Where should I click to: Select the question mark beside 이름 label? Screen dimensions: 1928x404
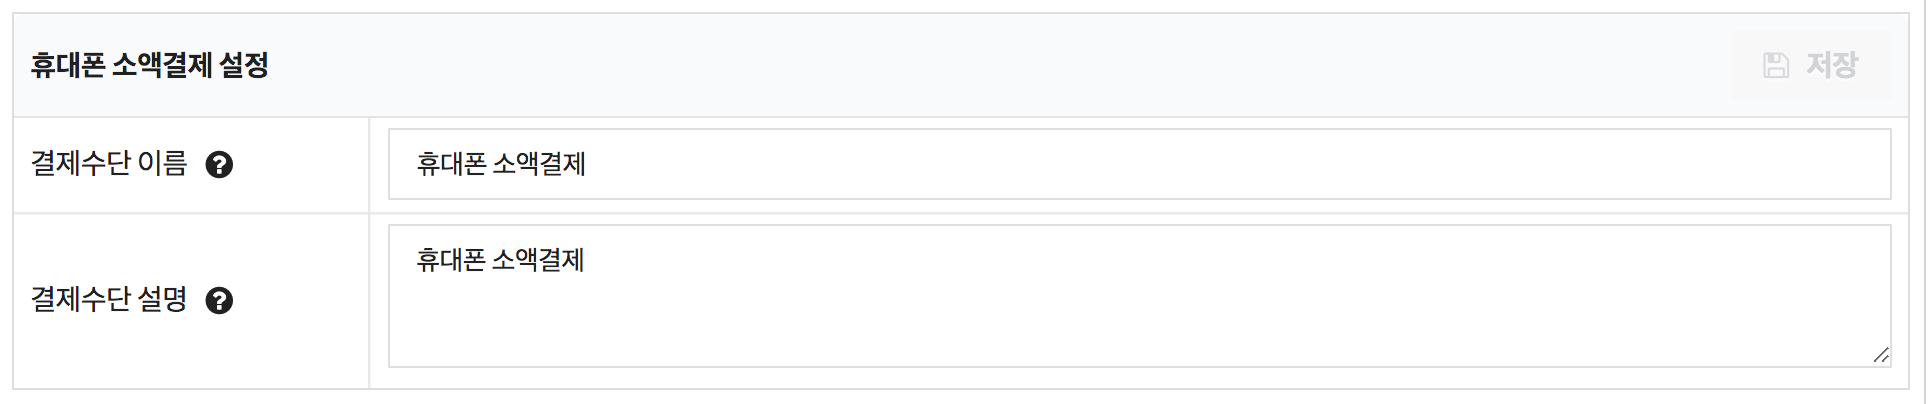click(219, 165)
